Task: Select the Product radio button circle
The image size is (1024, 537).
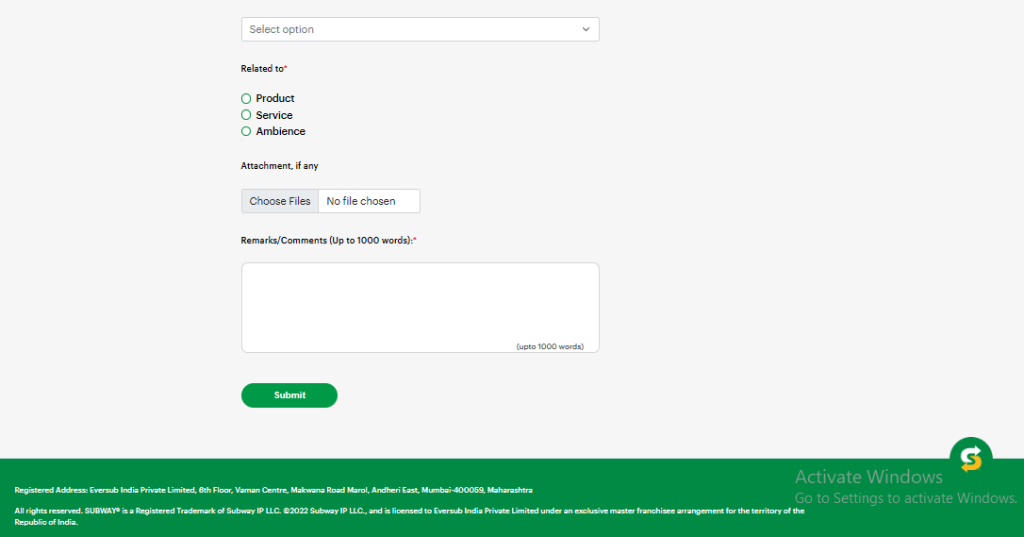Action: coord(246,99)
